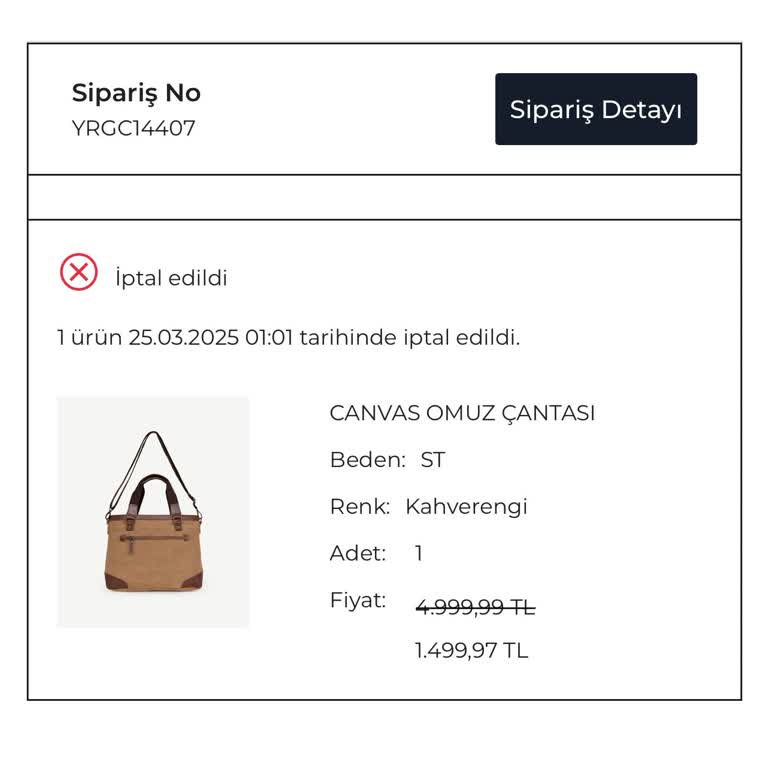Screen dimensions: 768x768
Task: Click the empty divider row below the order header
Action: coord(384,197)
